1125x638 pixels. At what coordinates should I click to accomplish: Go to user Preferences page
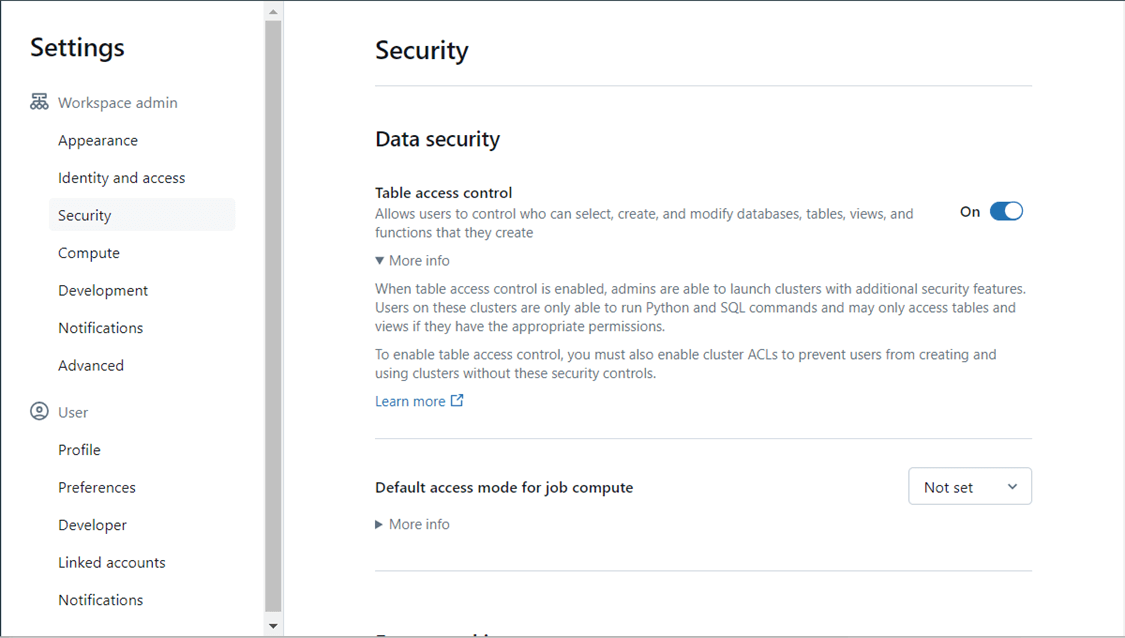coord(97,487)
